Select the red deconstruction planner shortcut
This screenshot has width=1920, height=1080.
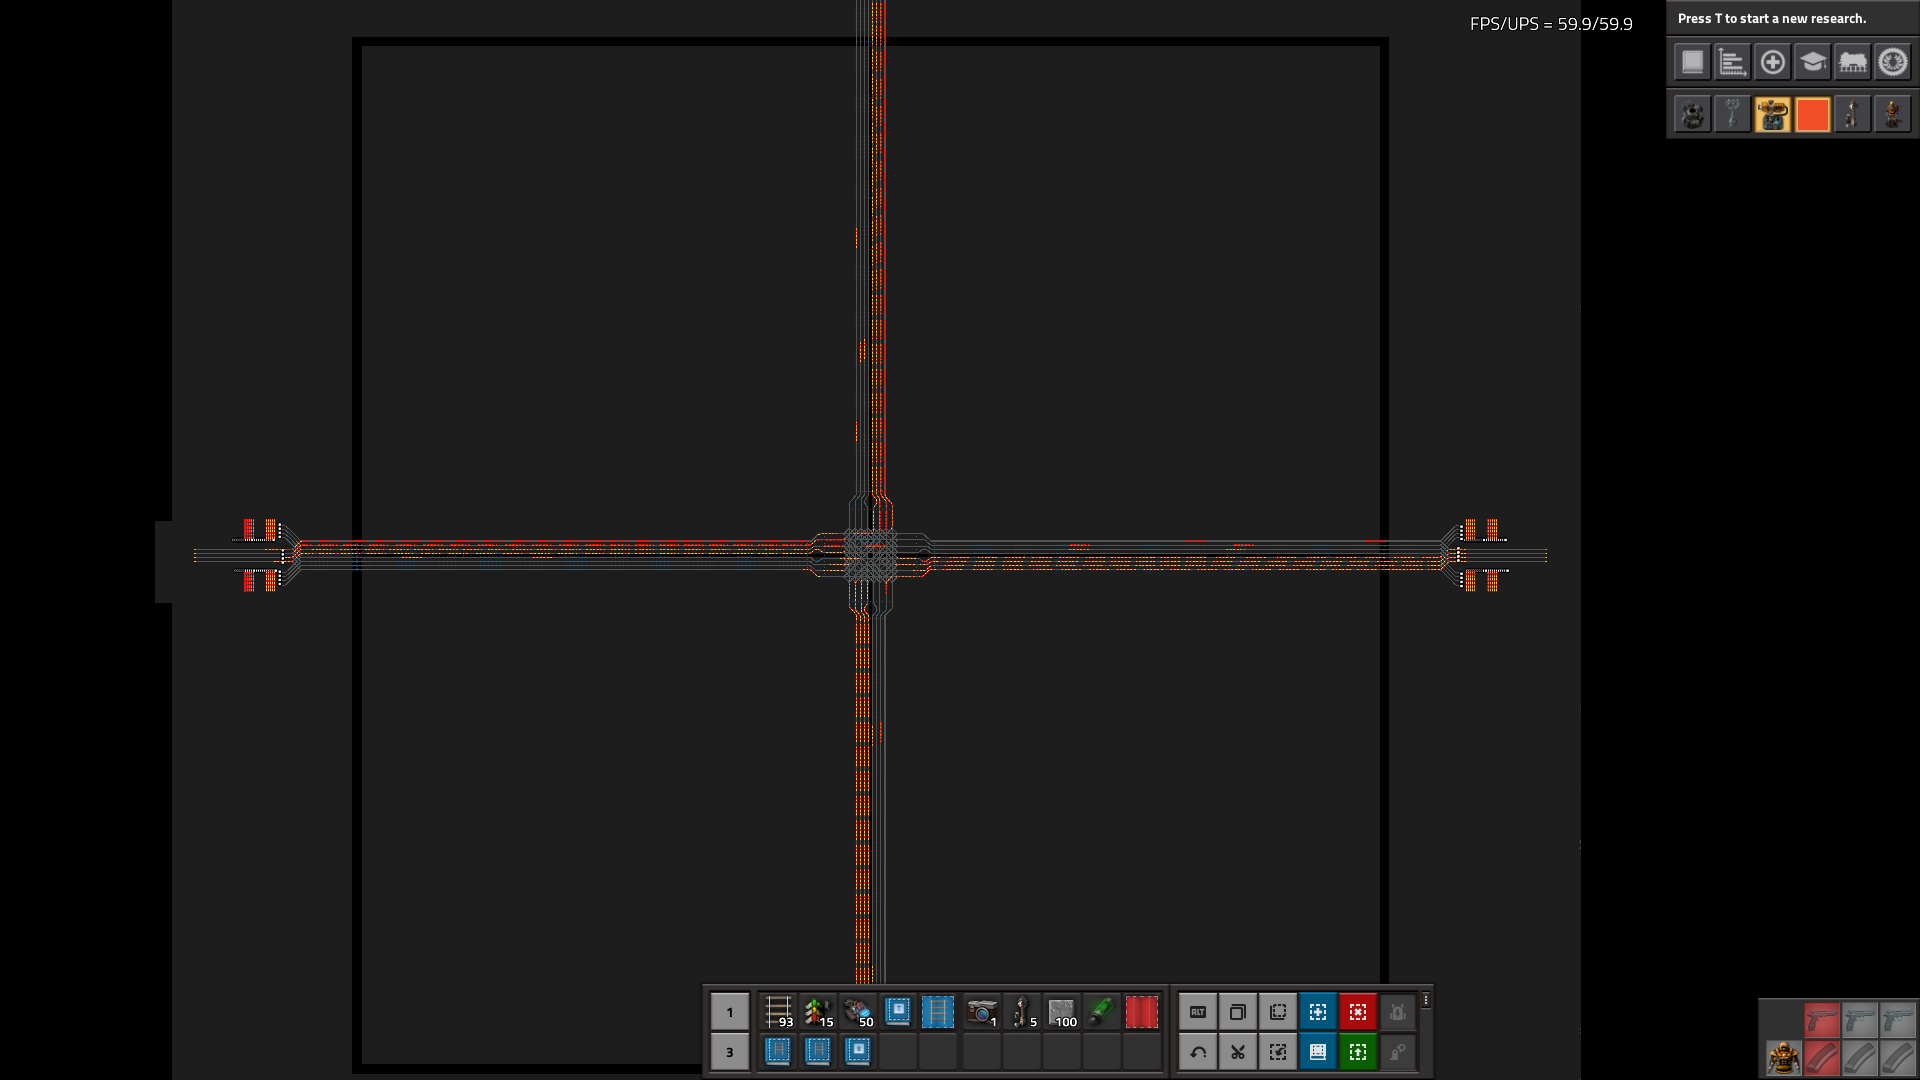[x=1358, y=1012]
